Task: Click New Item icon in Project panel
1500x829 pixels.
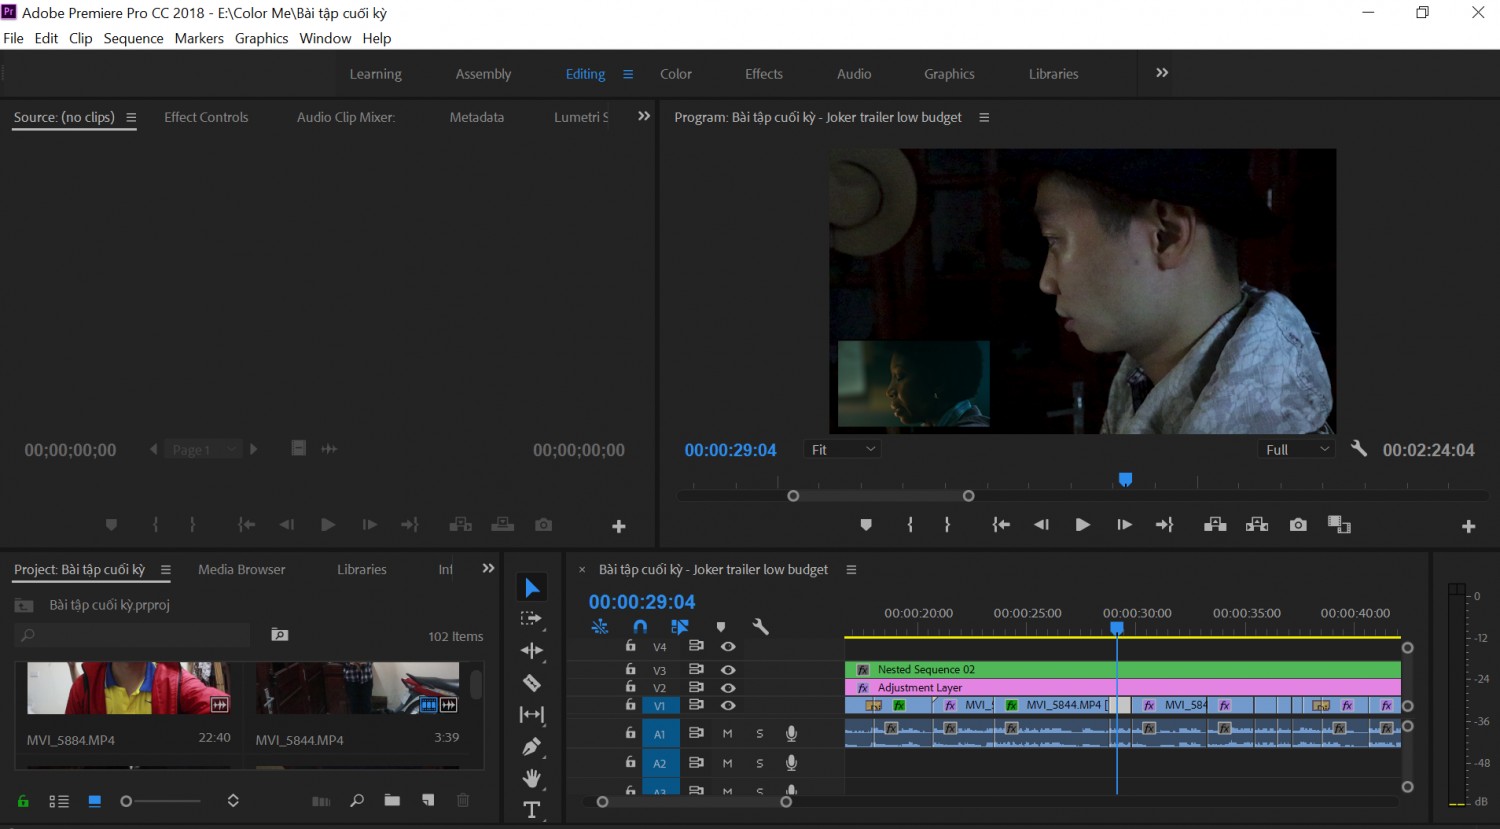Action: coord(428,801)
